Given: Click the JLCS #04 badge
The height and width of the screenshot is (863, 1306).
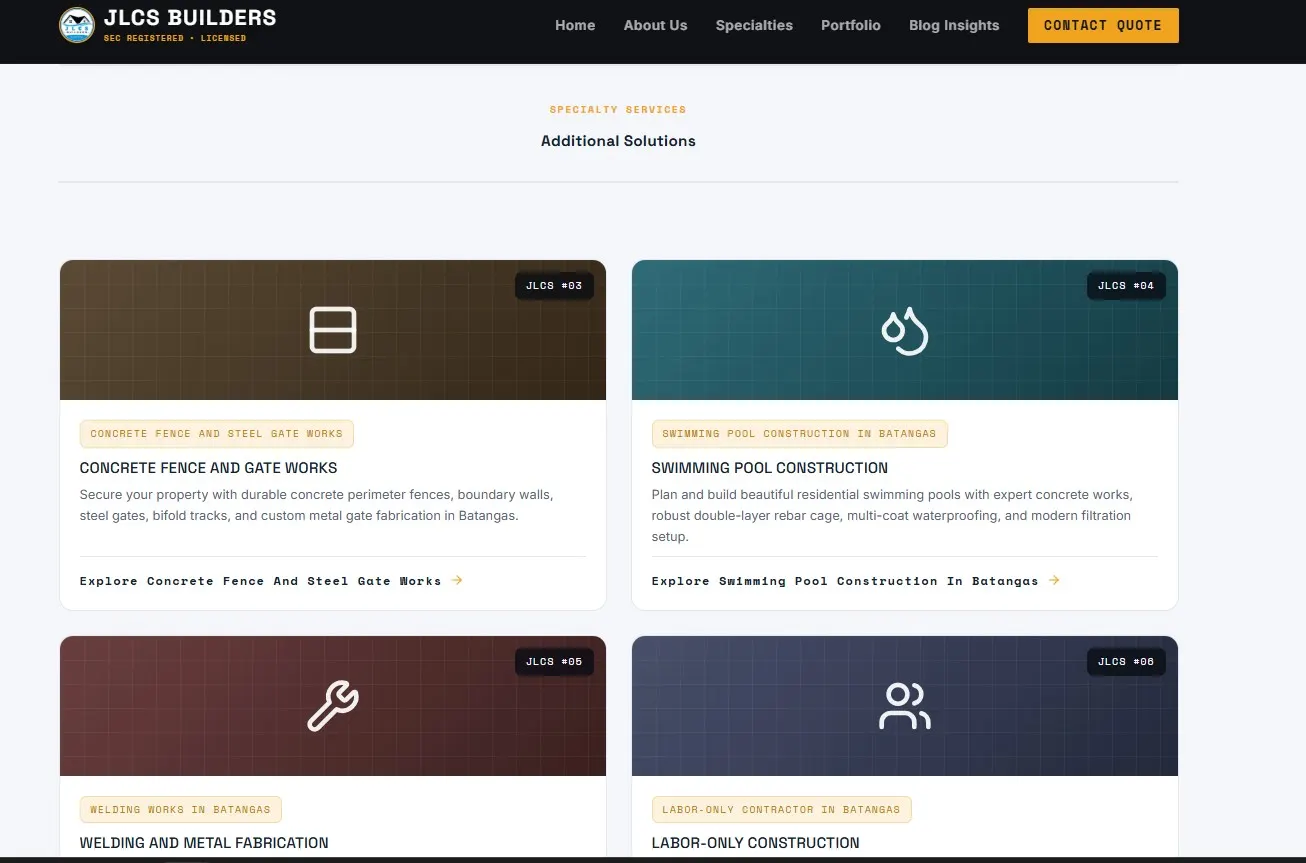Looking at the screenshot, I should tap(1126, 286).
